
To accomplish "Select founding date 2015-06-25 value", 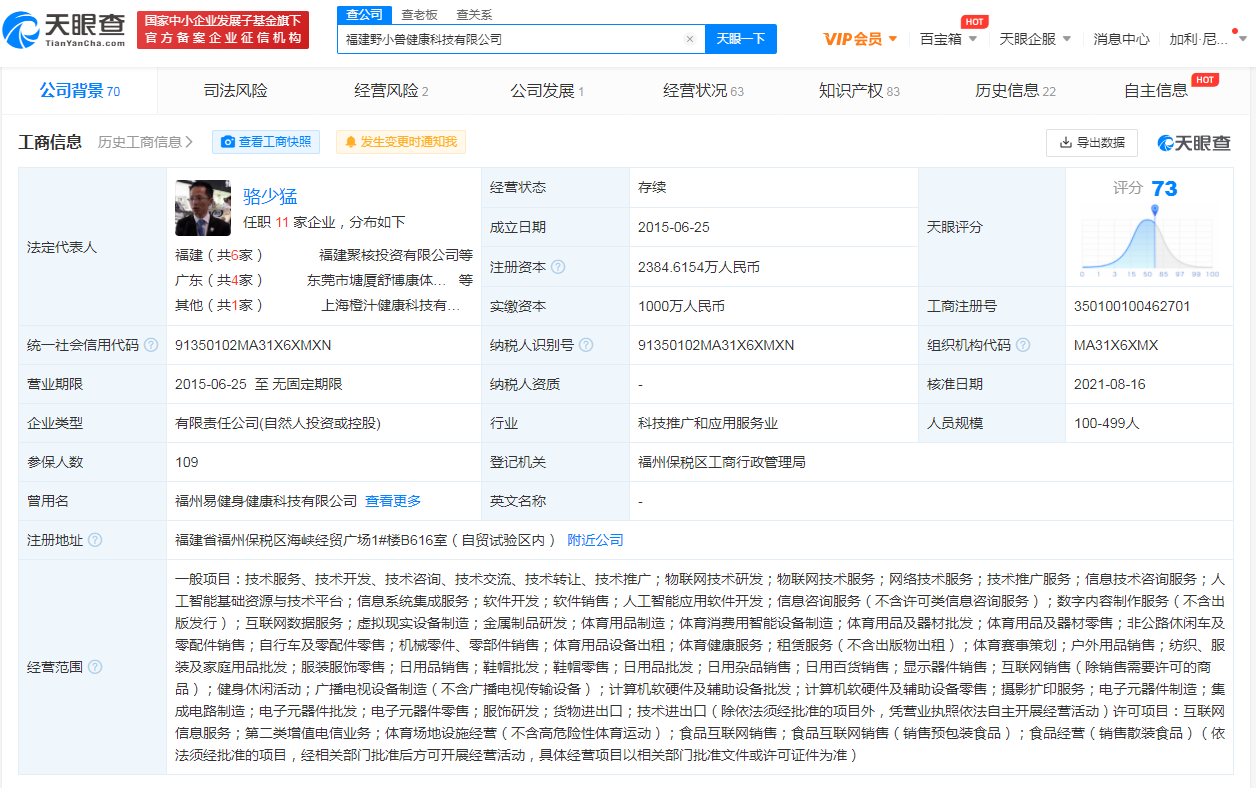I will [674, 227].
